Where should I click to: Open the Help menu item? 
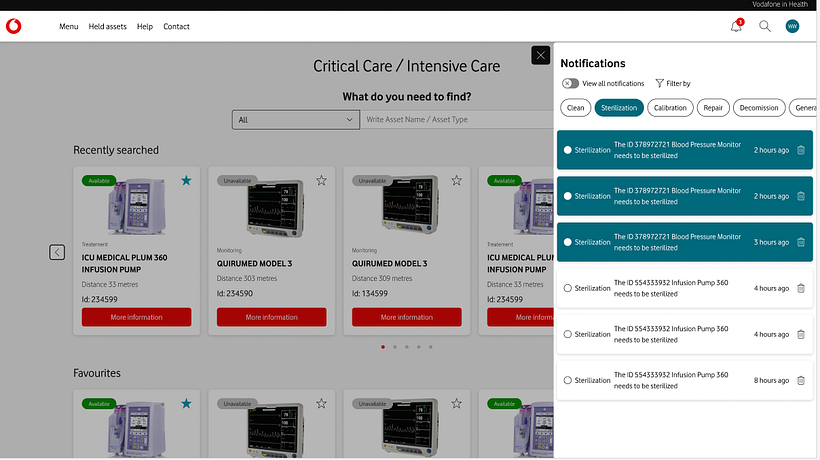pos(145,27)
